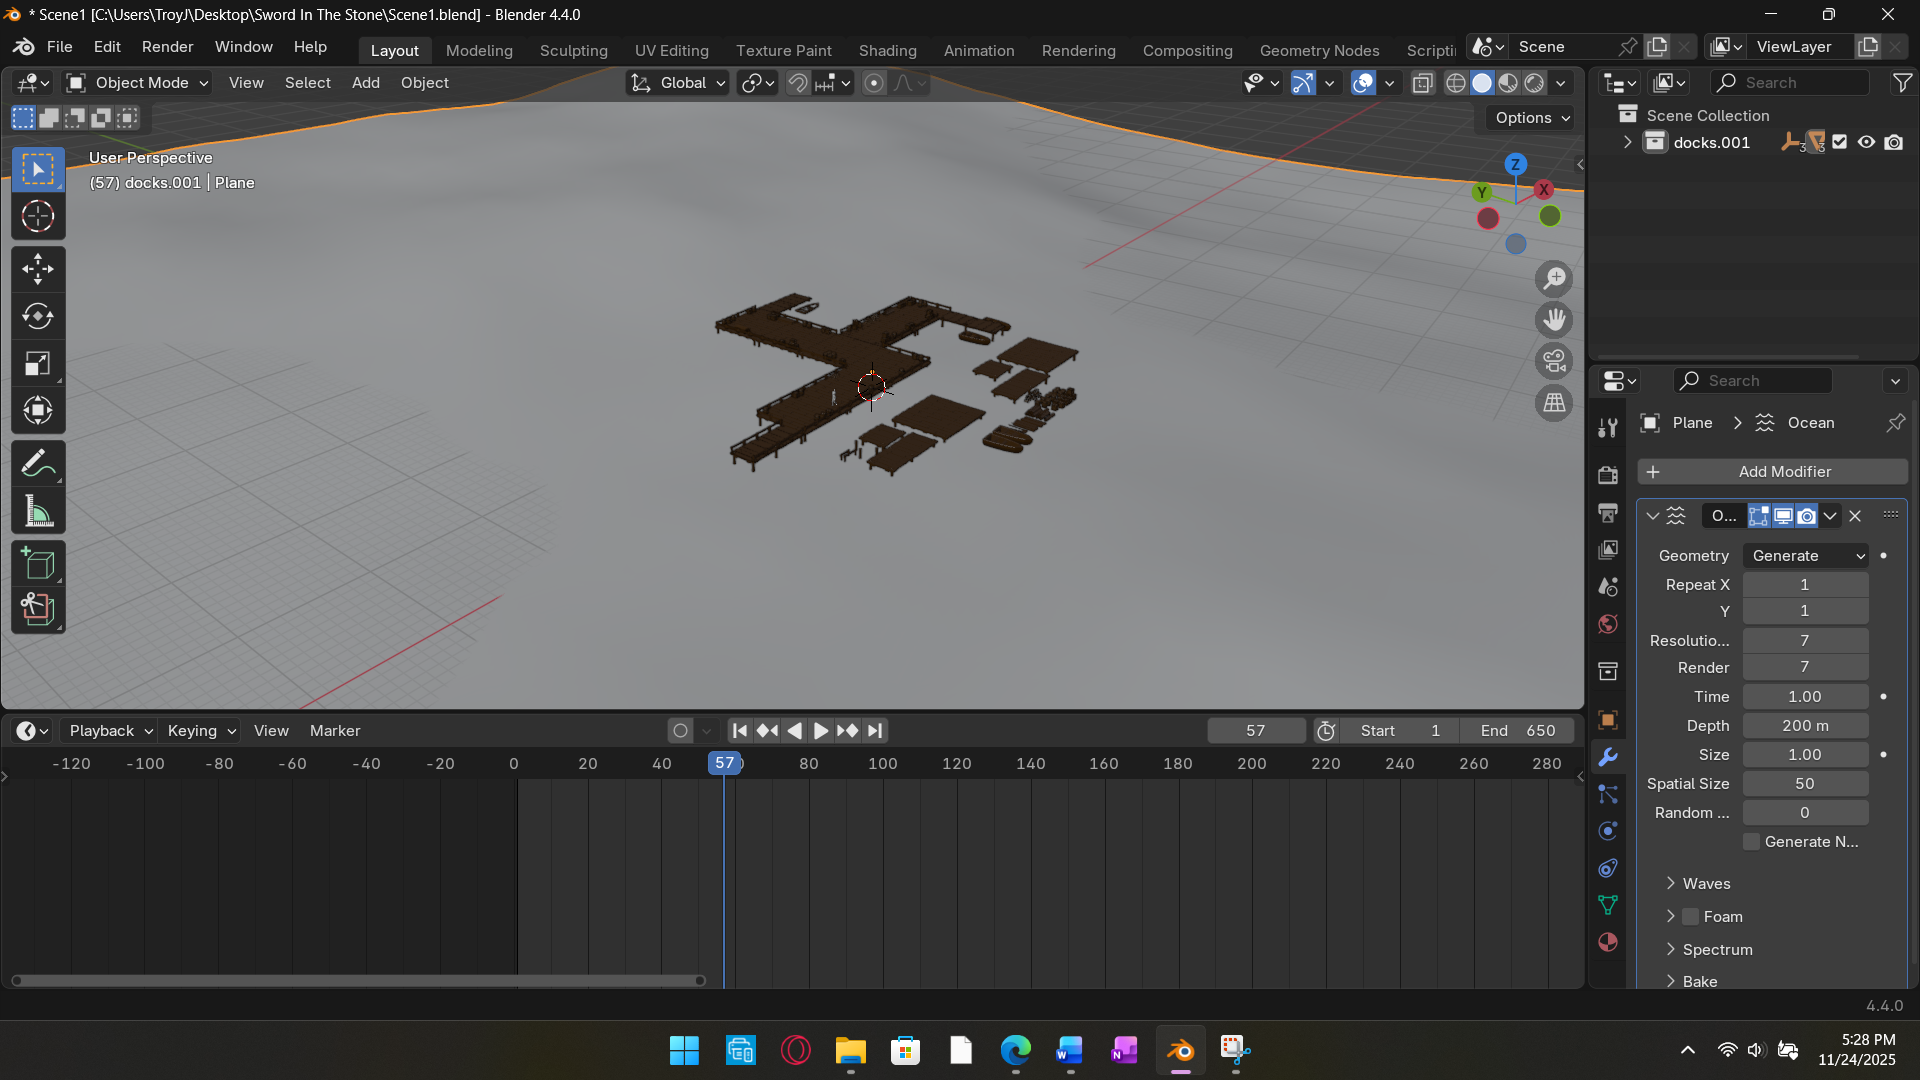Activate the Move tool

pos(38,268)
